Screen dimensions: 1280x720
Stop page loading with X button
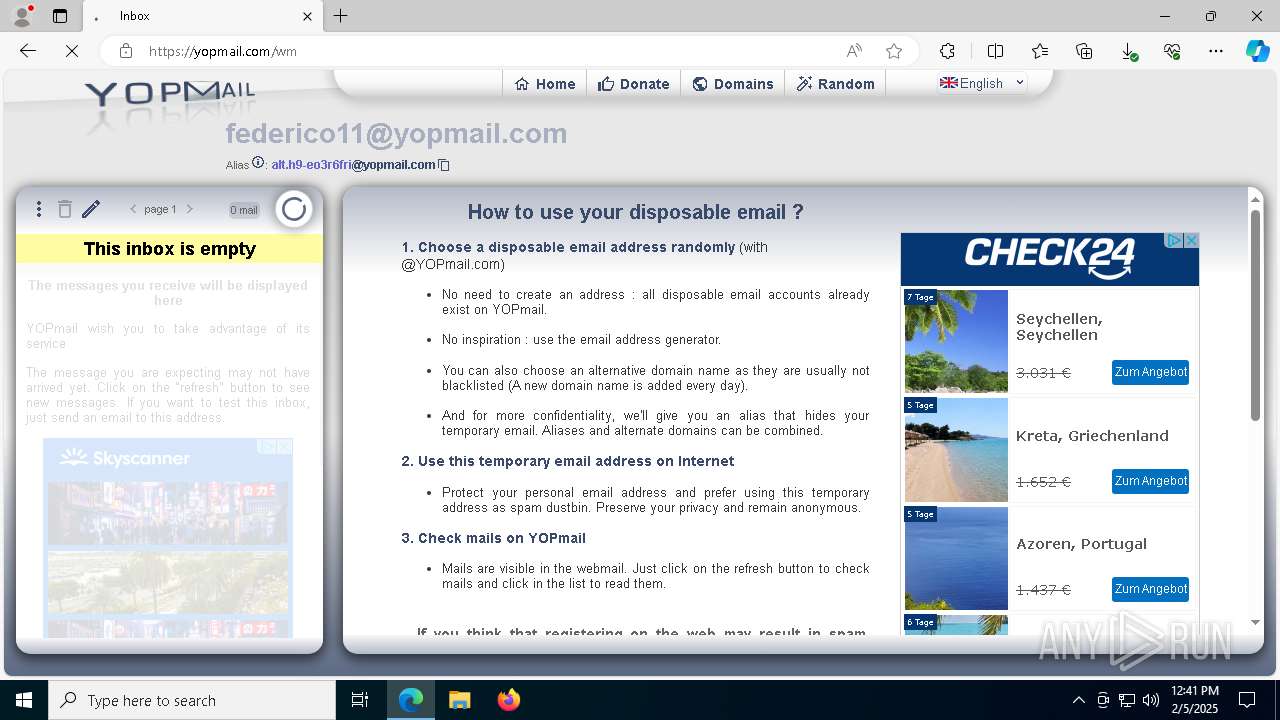click(72, 51)
